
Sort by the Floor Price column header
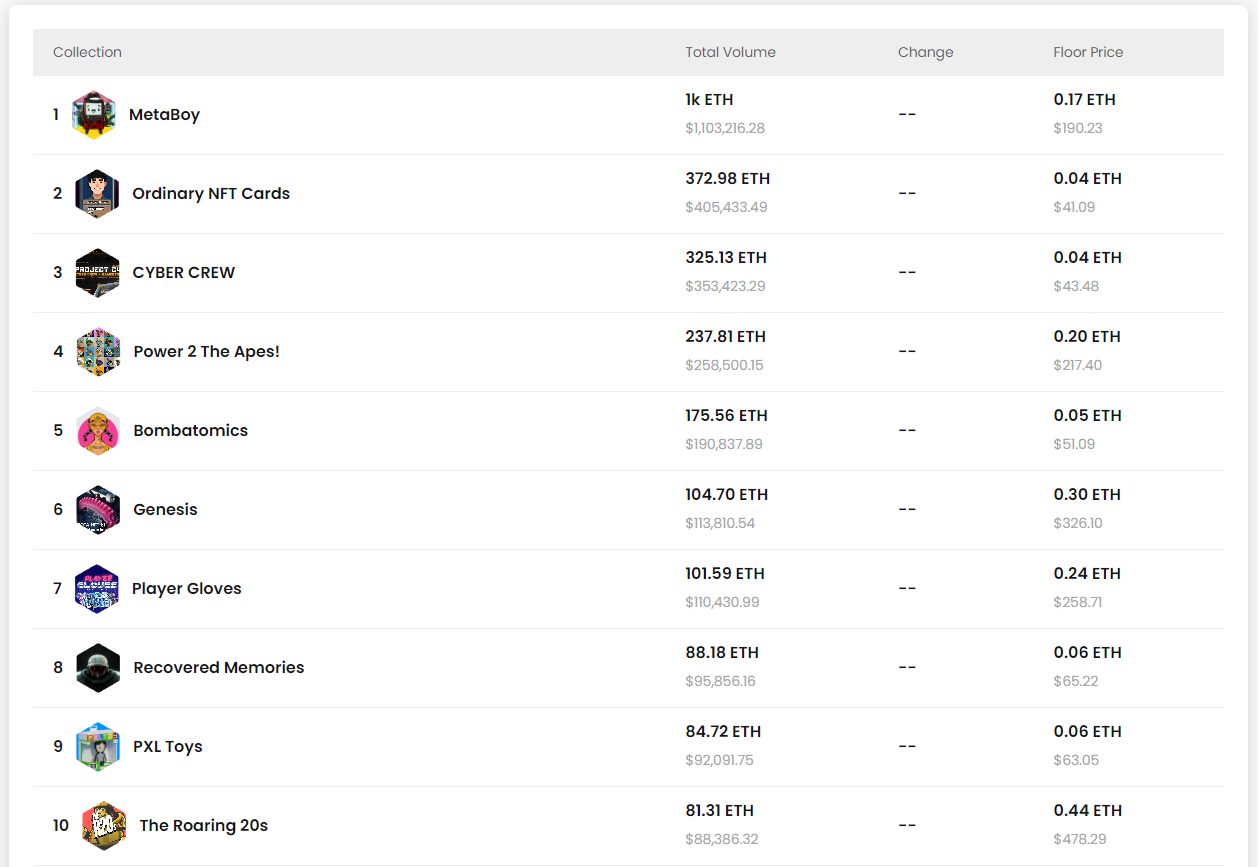1088,52
